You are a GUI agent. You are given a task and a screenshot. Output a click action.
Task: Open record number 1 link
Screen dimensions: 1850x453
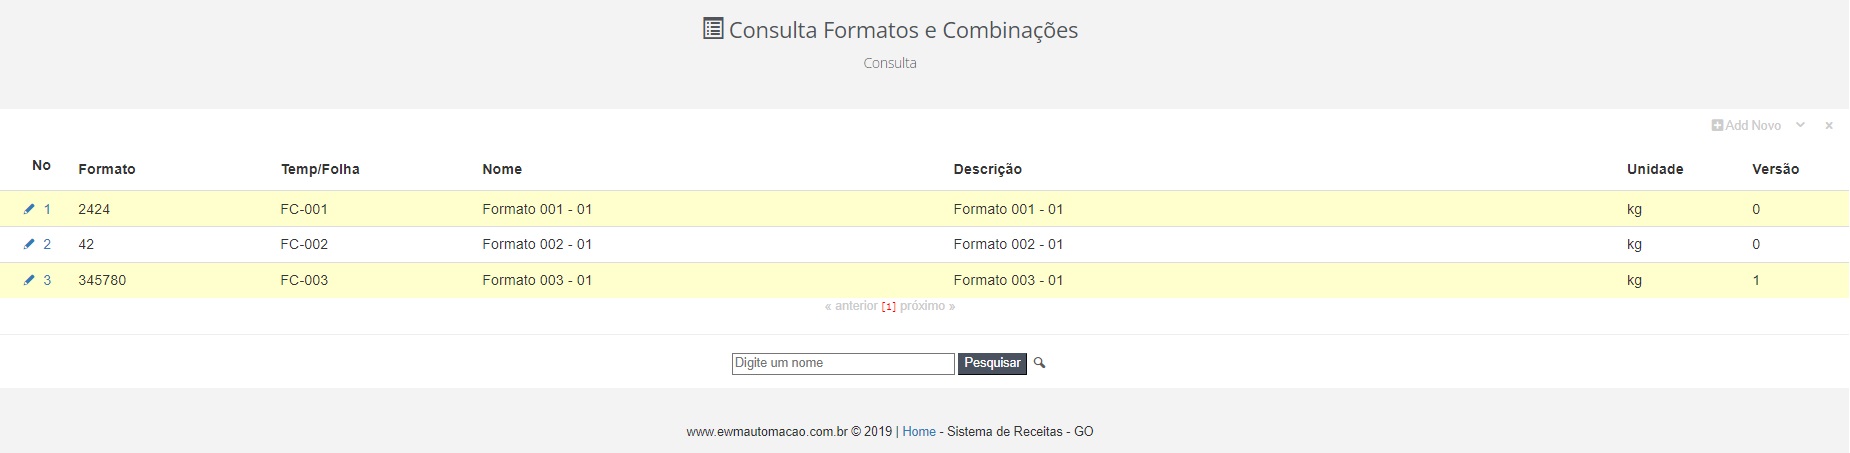47,209
